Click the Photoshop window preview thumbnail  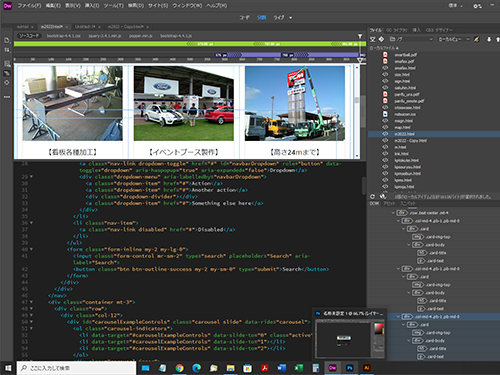pyautogui.click(x=349, y=338)
